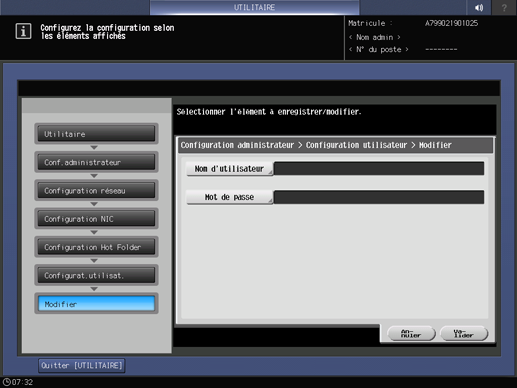
Task: Click the dark username input field
Action: tap(379, 169)
